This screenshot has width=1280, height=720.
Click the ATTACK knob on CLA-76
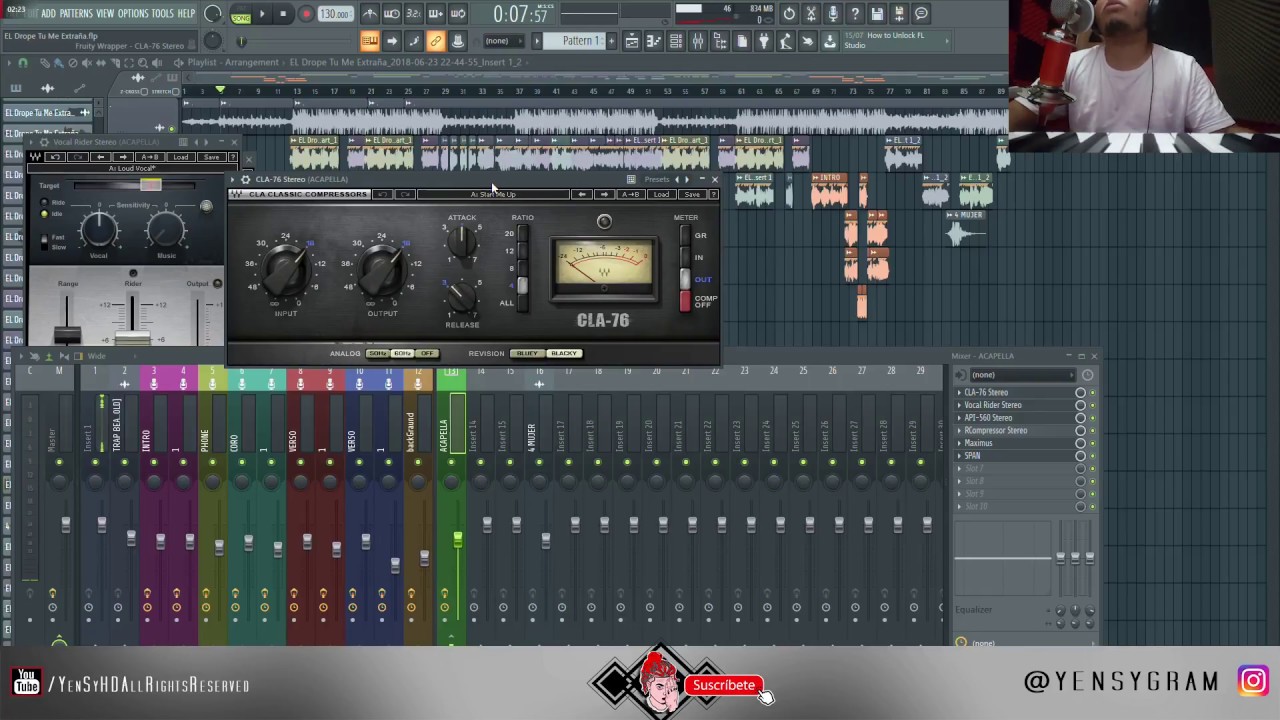[462, 241]
